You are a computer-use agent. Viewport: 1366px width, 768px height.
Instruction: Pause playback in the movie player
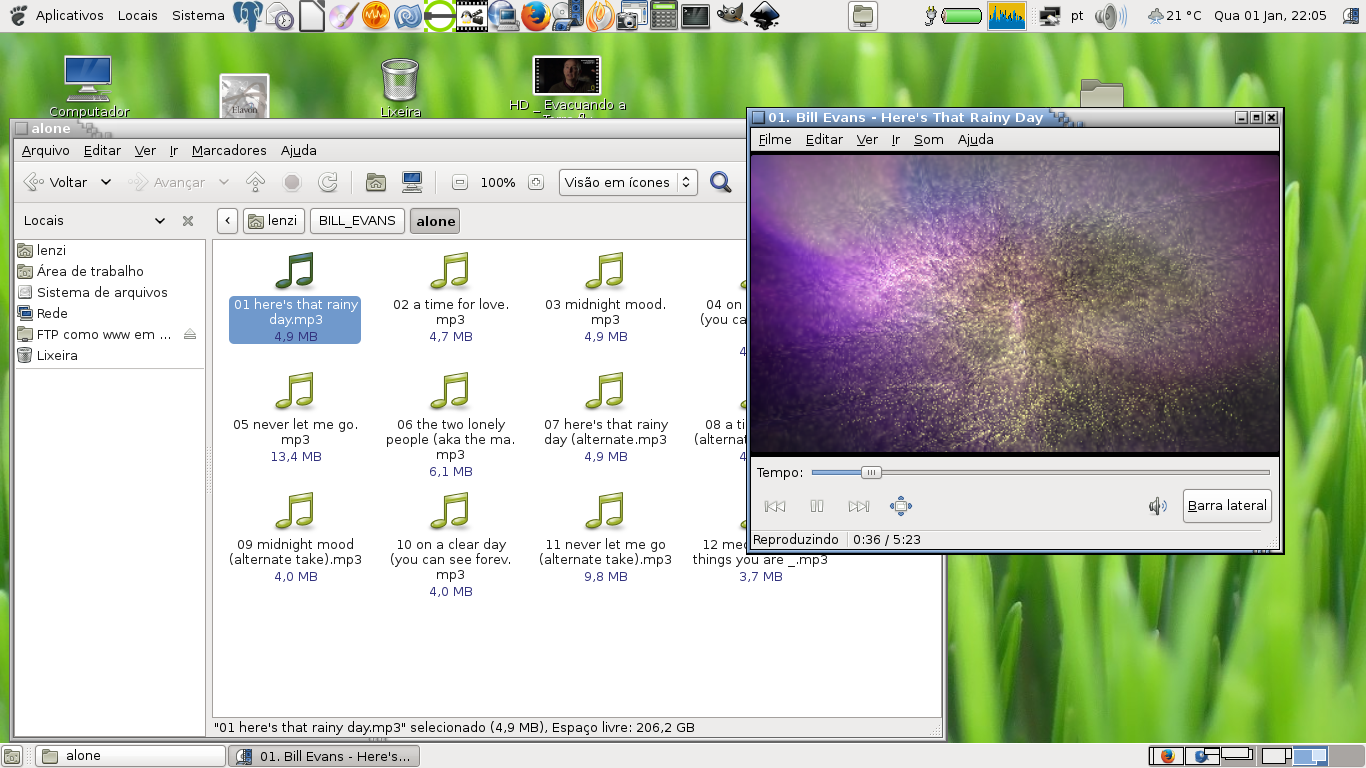(x=817, y=506)
